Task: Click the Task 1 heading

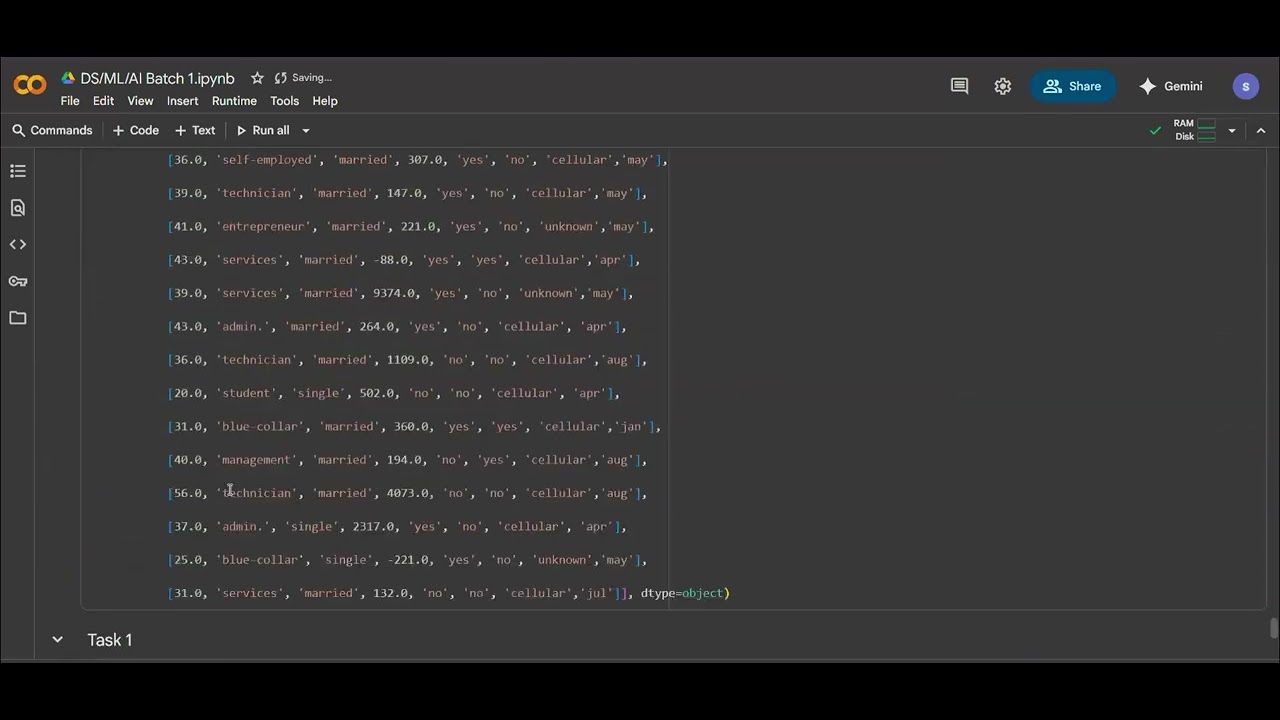Action: [110, 640]
